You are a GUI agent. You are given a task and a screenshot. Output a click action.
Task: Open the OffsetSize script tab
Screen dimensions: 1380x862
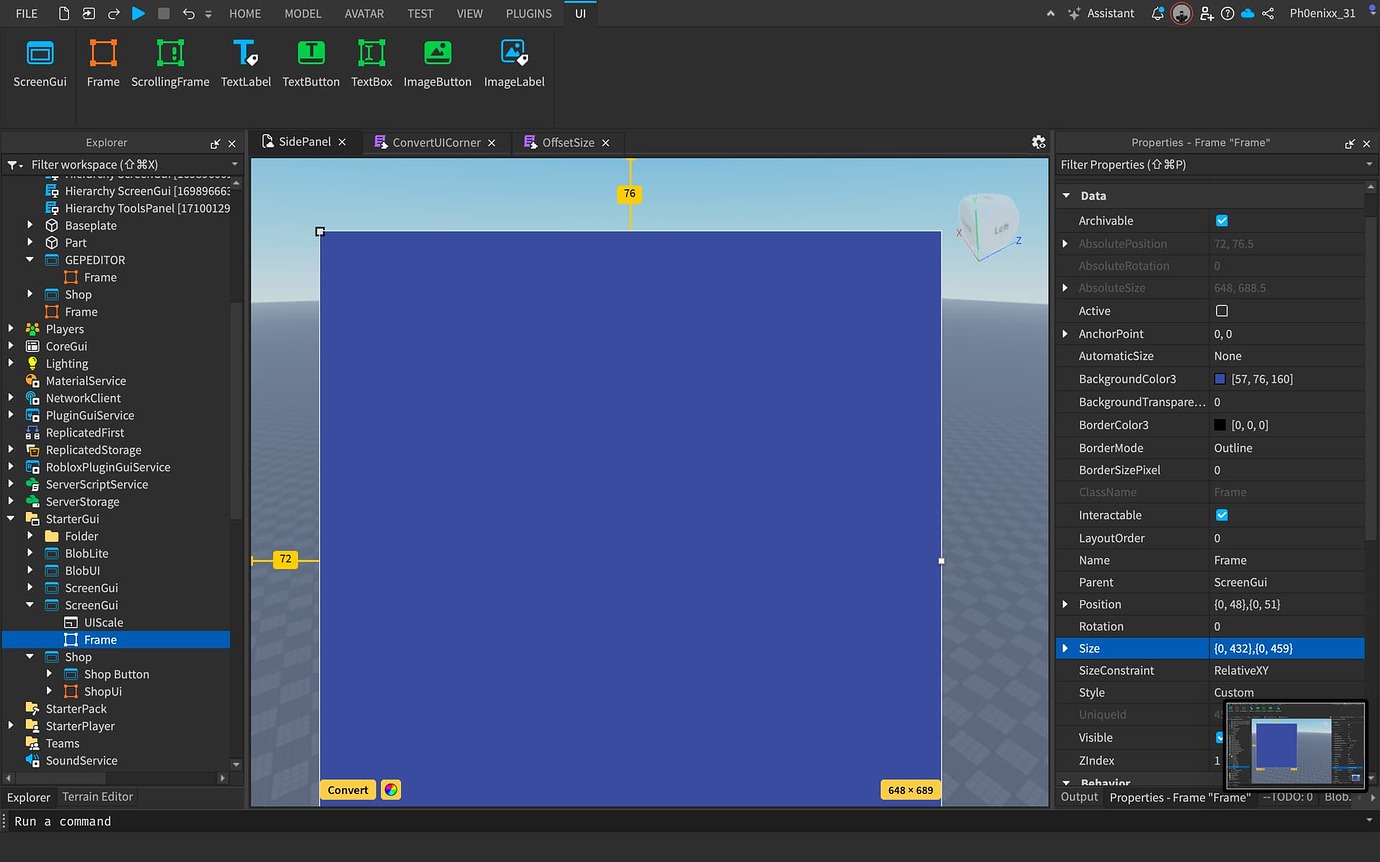pos(568,142)
